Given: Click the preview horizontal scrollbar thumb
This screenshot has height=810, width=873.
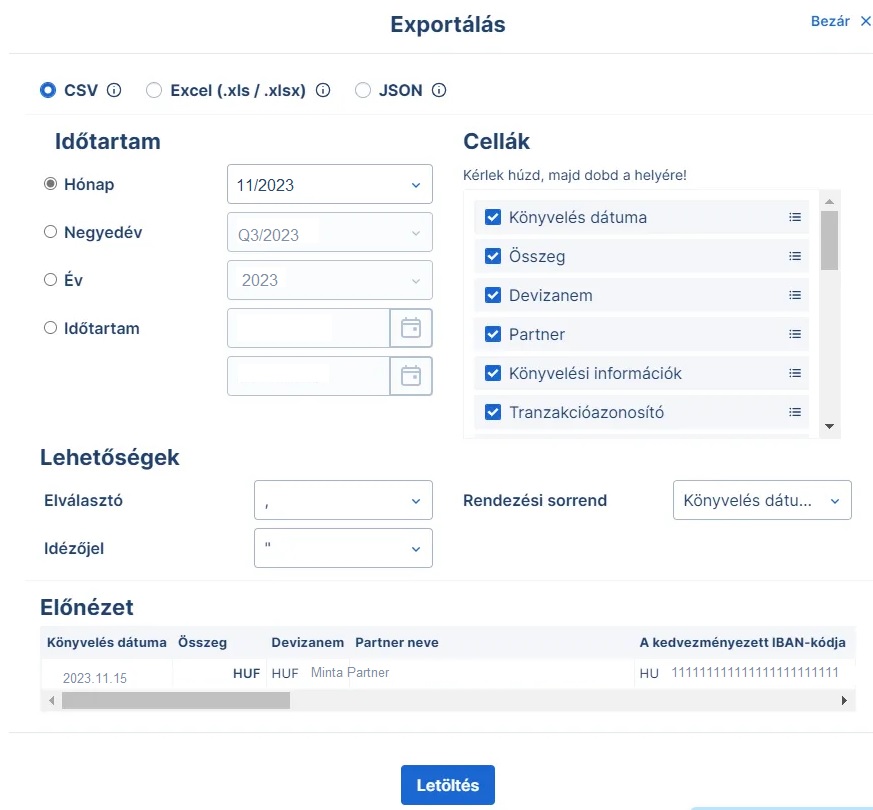Looking at the screenshot, I should [175, 701].
